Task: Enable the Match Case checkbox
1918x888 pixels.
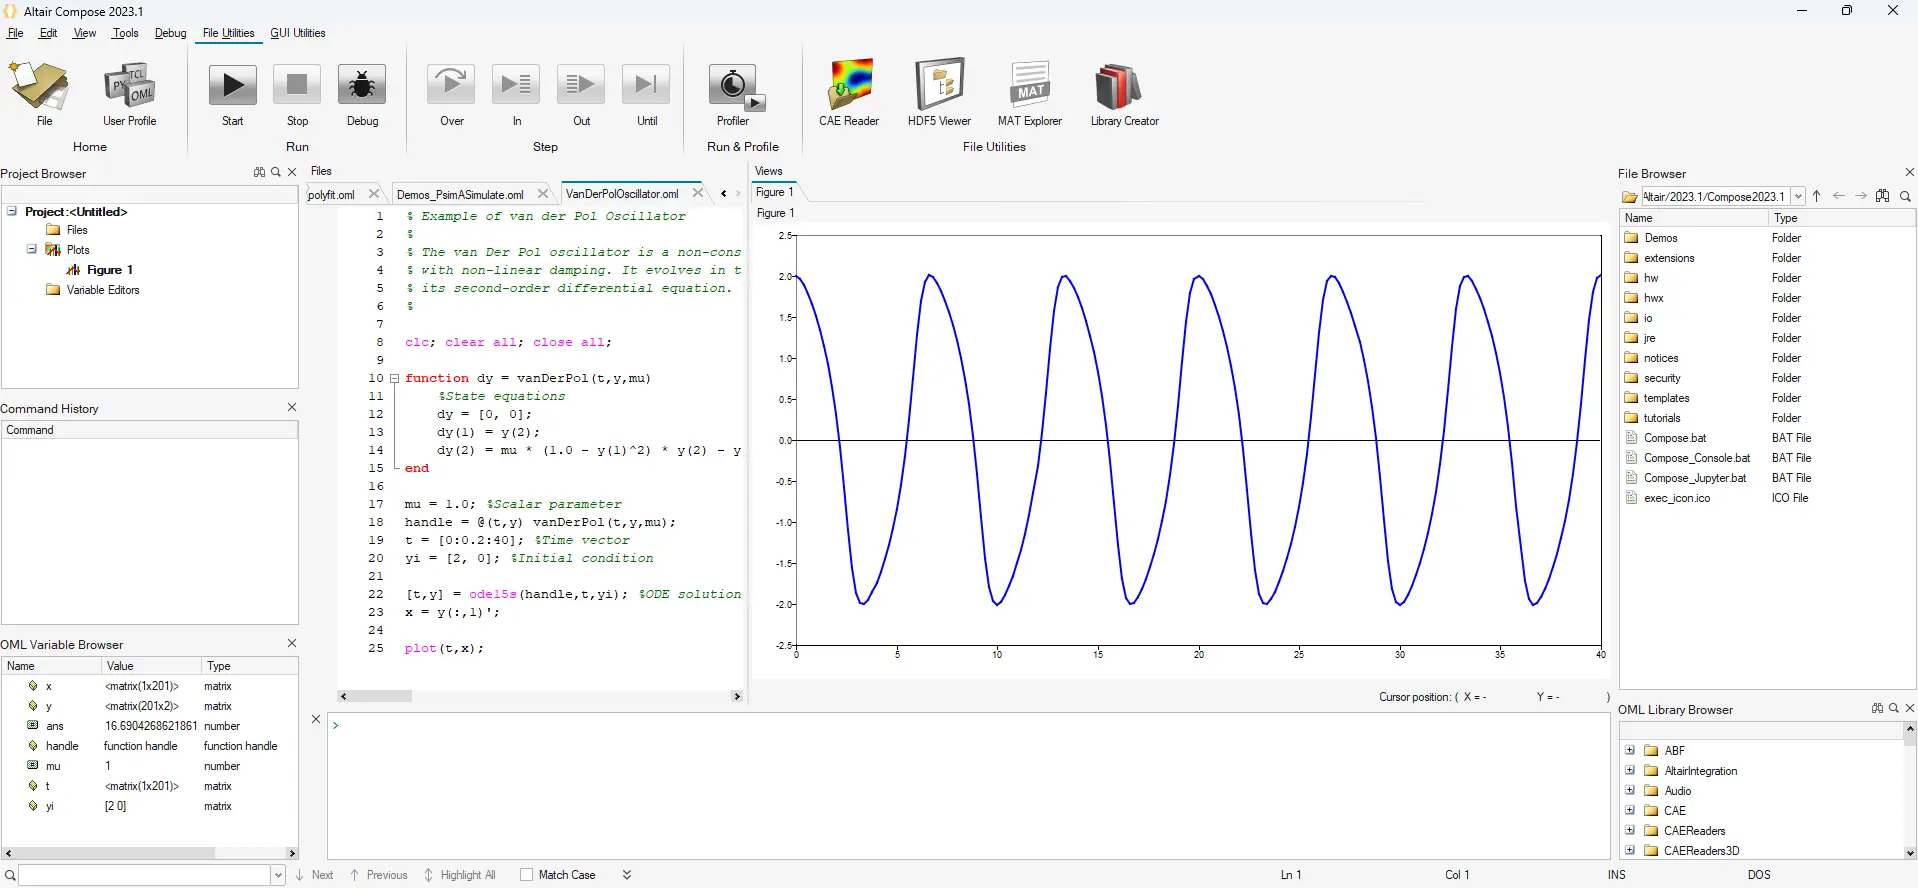Action: pyautogui.click(x=527, y=875)
